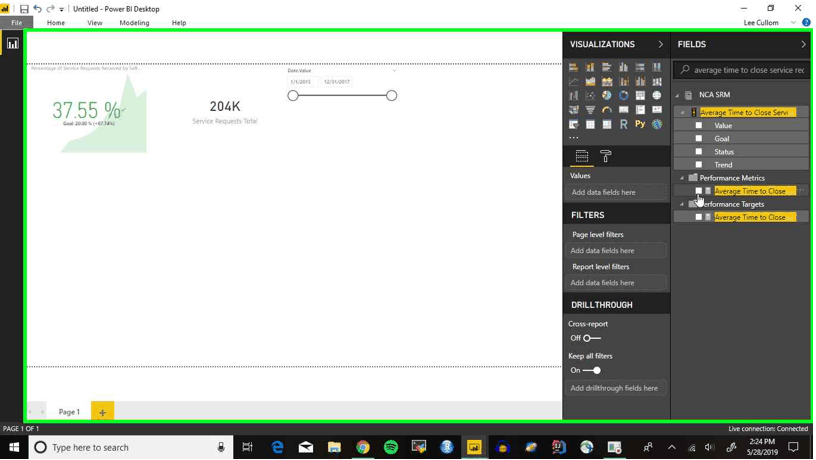The height and width of the screenshot is (460, 816).
Task: Collapse the Fields pane with its chevron
Action: point(804,44)
